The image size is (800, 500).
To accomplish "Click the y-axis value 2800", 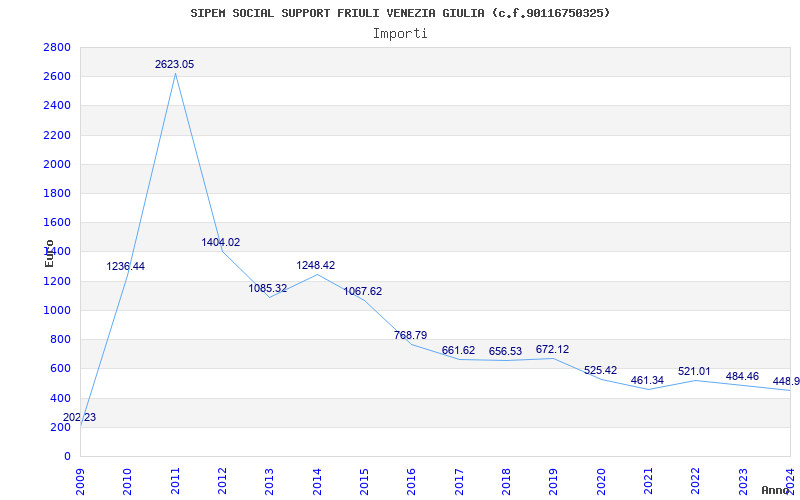I will (x=57, y=47).
